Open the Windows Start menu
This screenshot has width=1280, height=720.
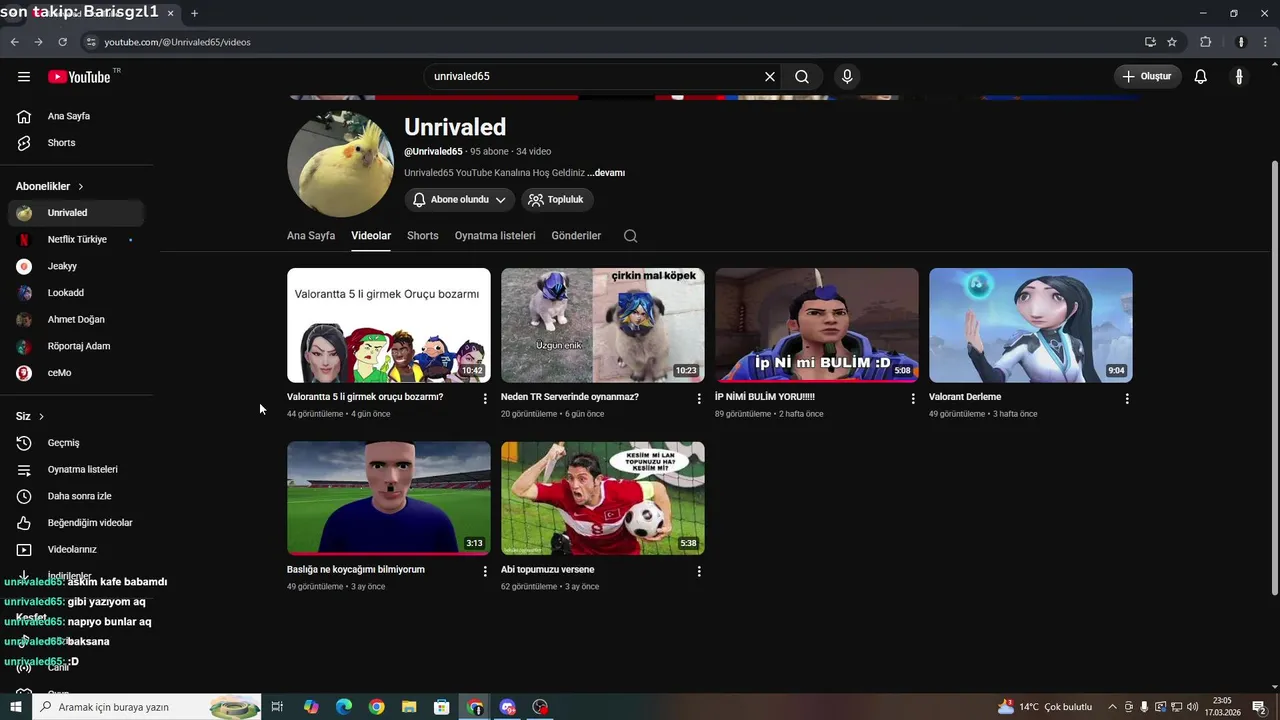(16, 707)
